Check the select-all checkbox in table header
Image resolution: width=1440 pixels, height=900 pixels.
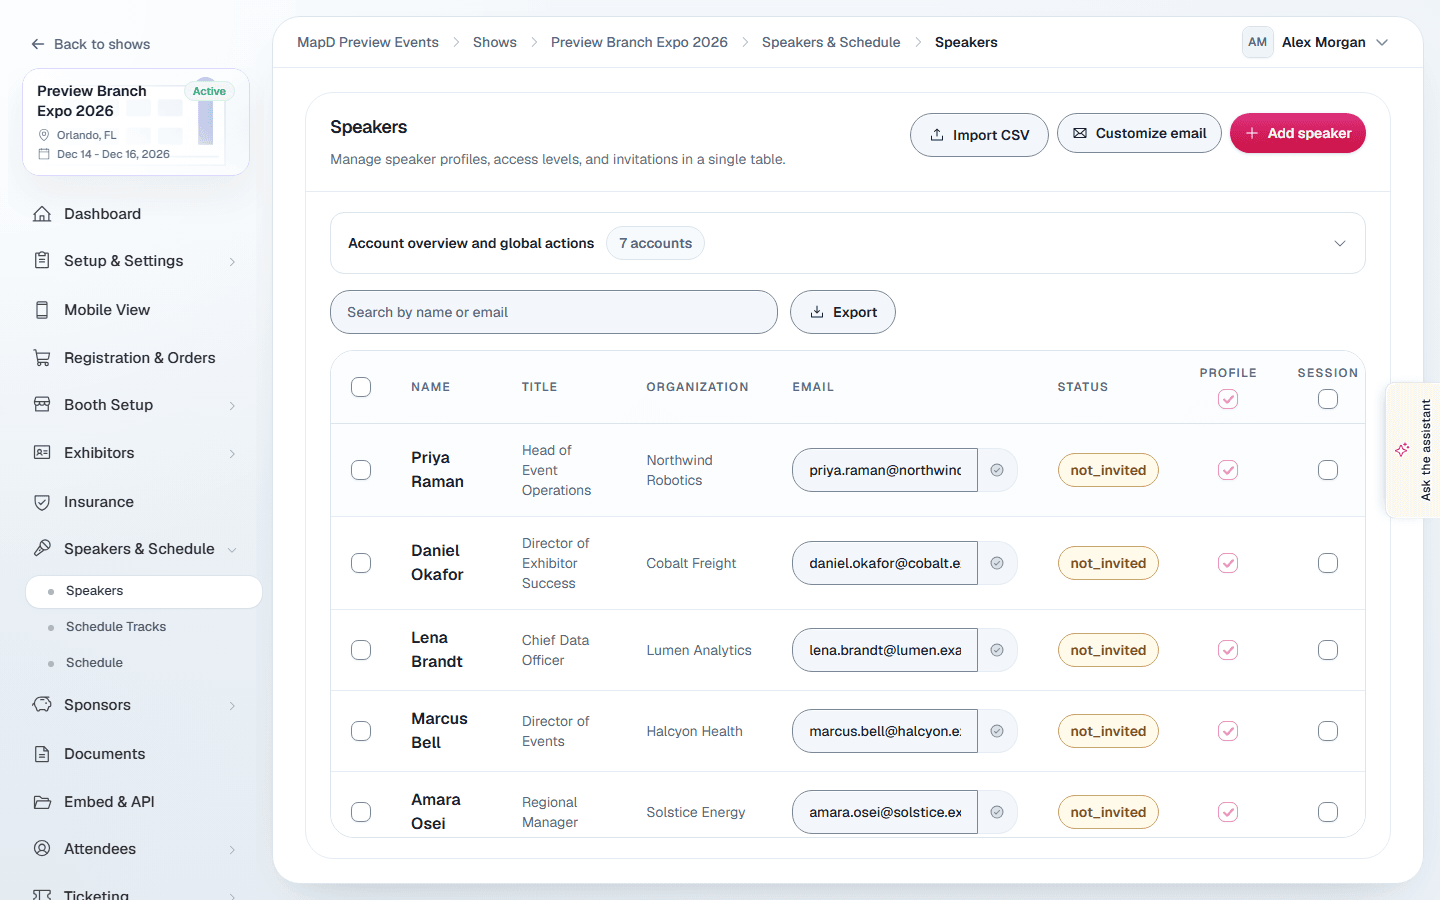(361, 387)
